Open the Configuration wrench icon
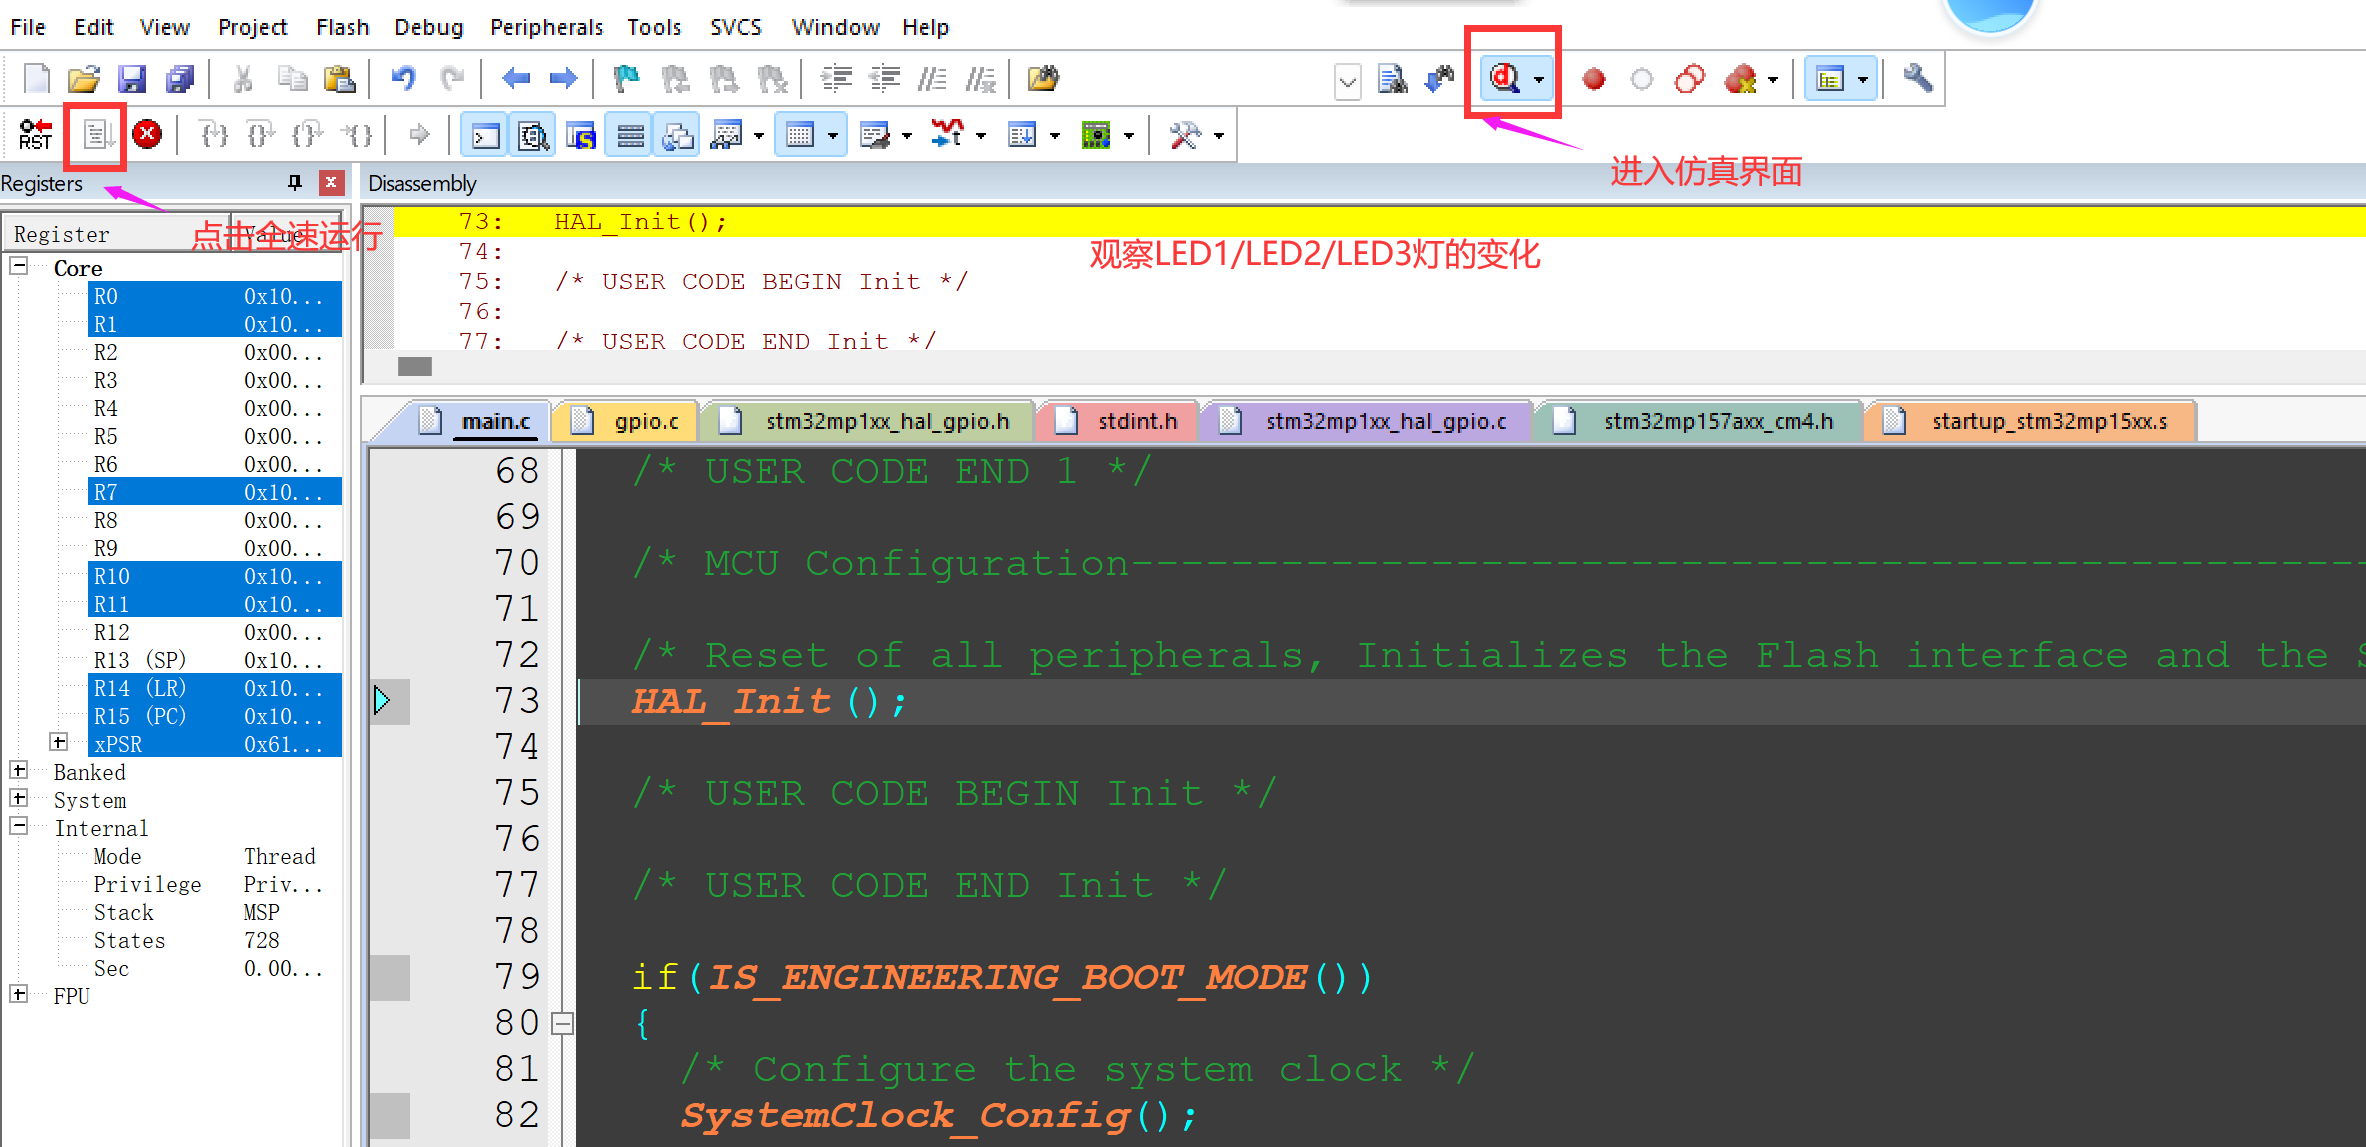Viewport: 2366px width, 1147px height. pos(1917,78)
